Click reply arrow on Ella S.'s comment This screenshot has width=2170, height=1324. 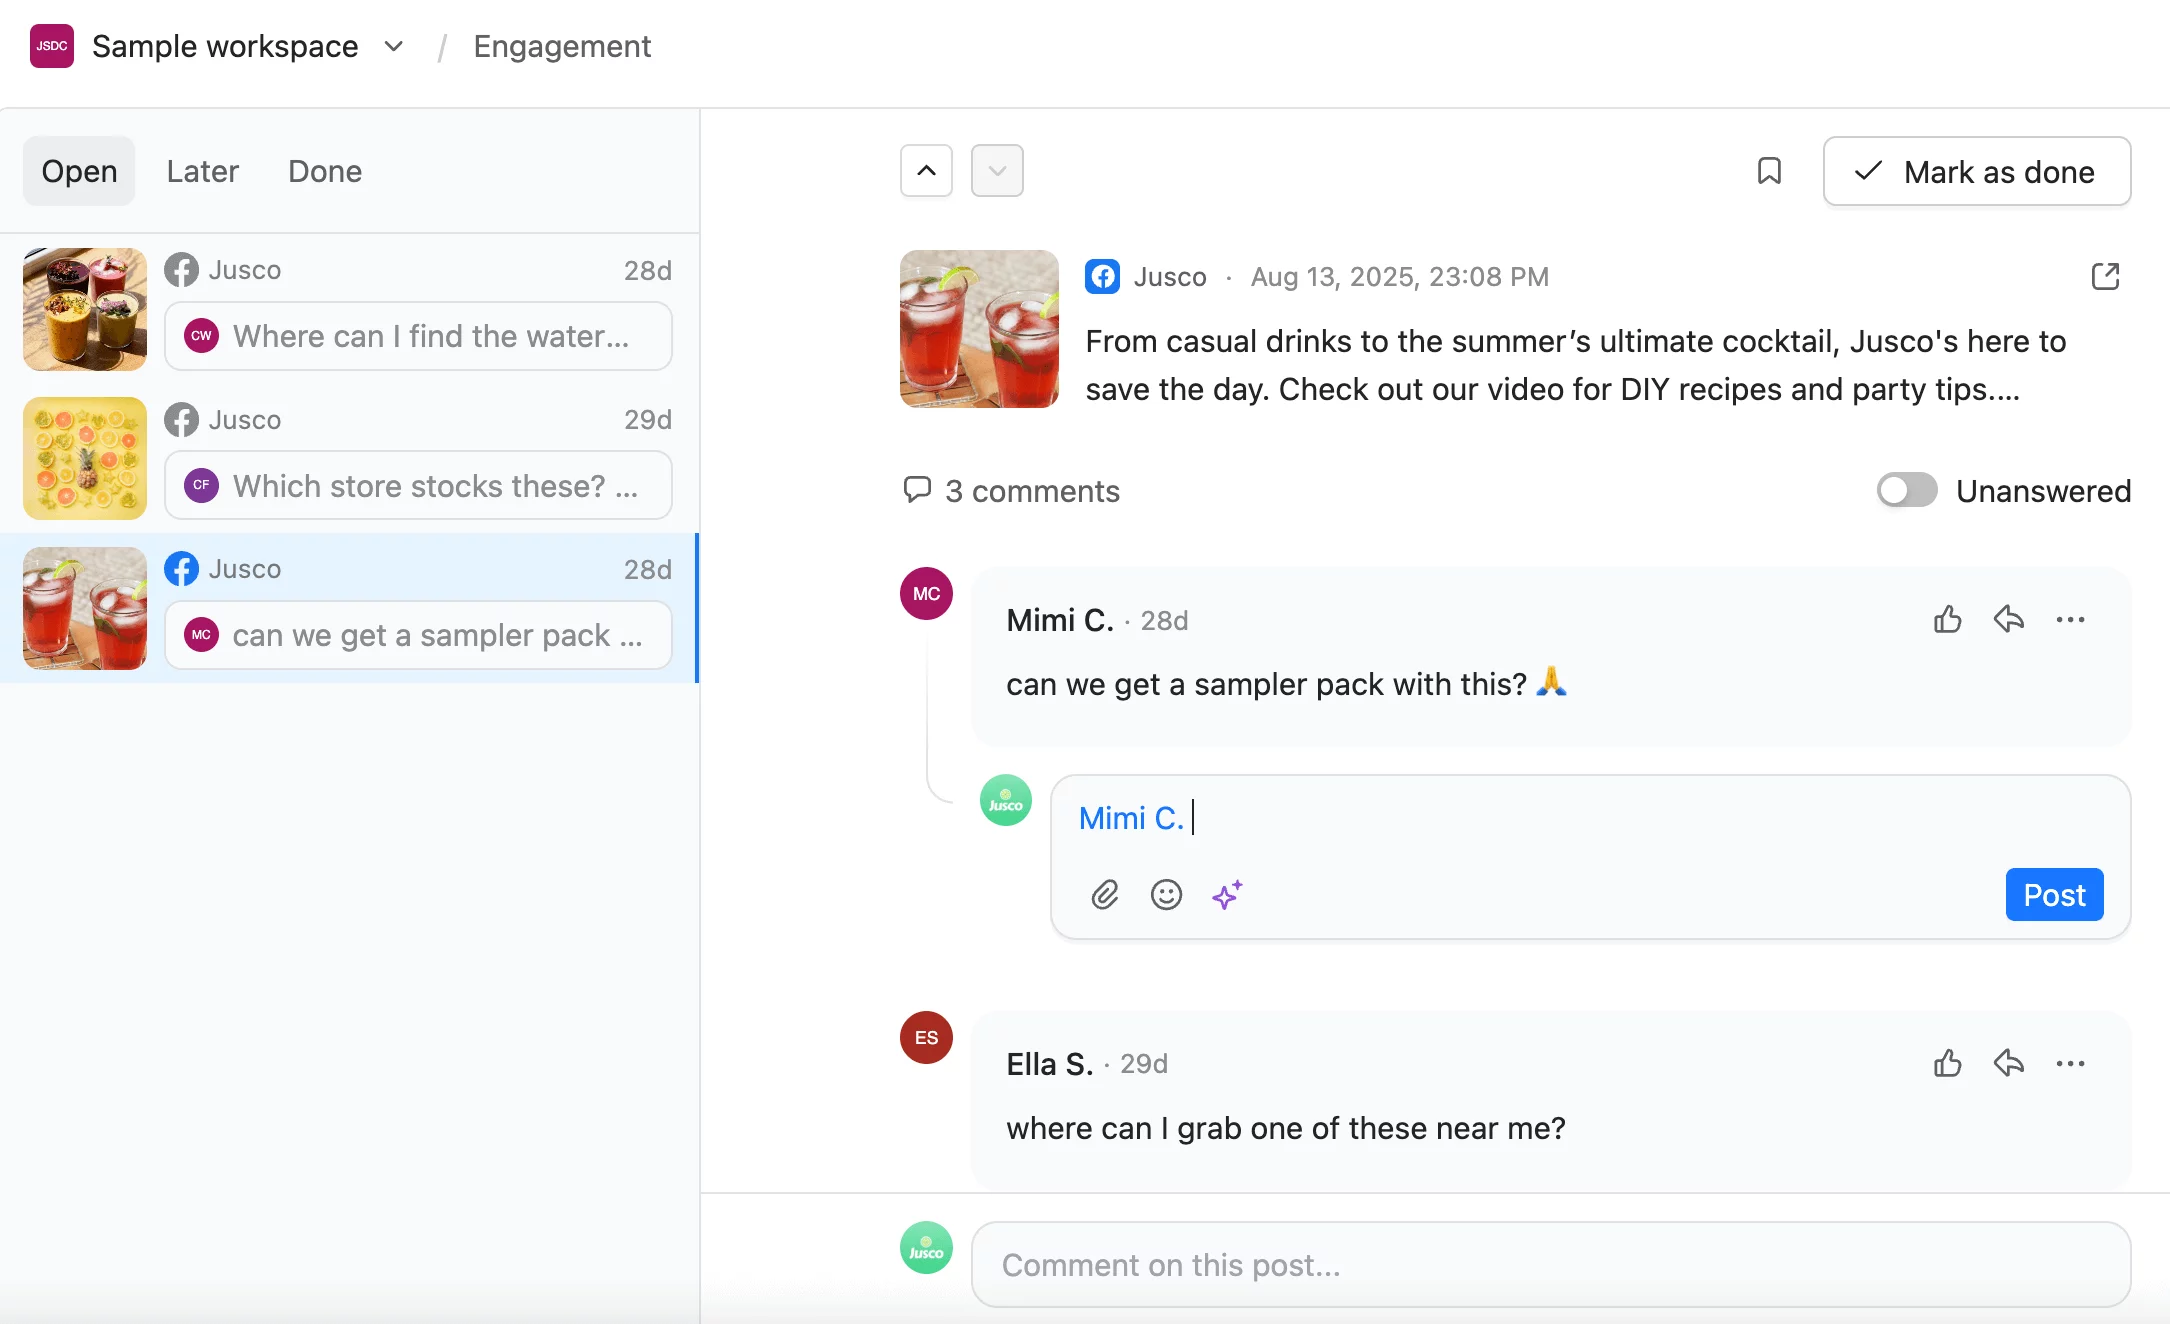(x=2008, y=1063)
